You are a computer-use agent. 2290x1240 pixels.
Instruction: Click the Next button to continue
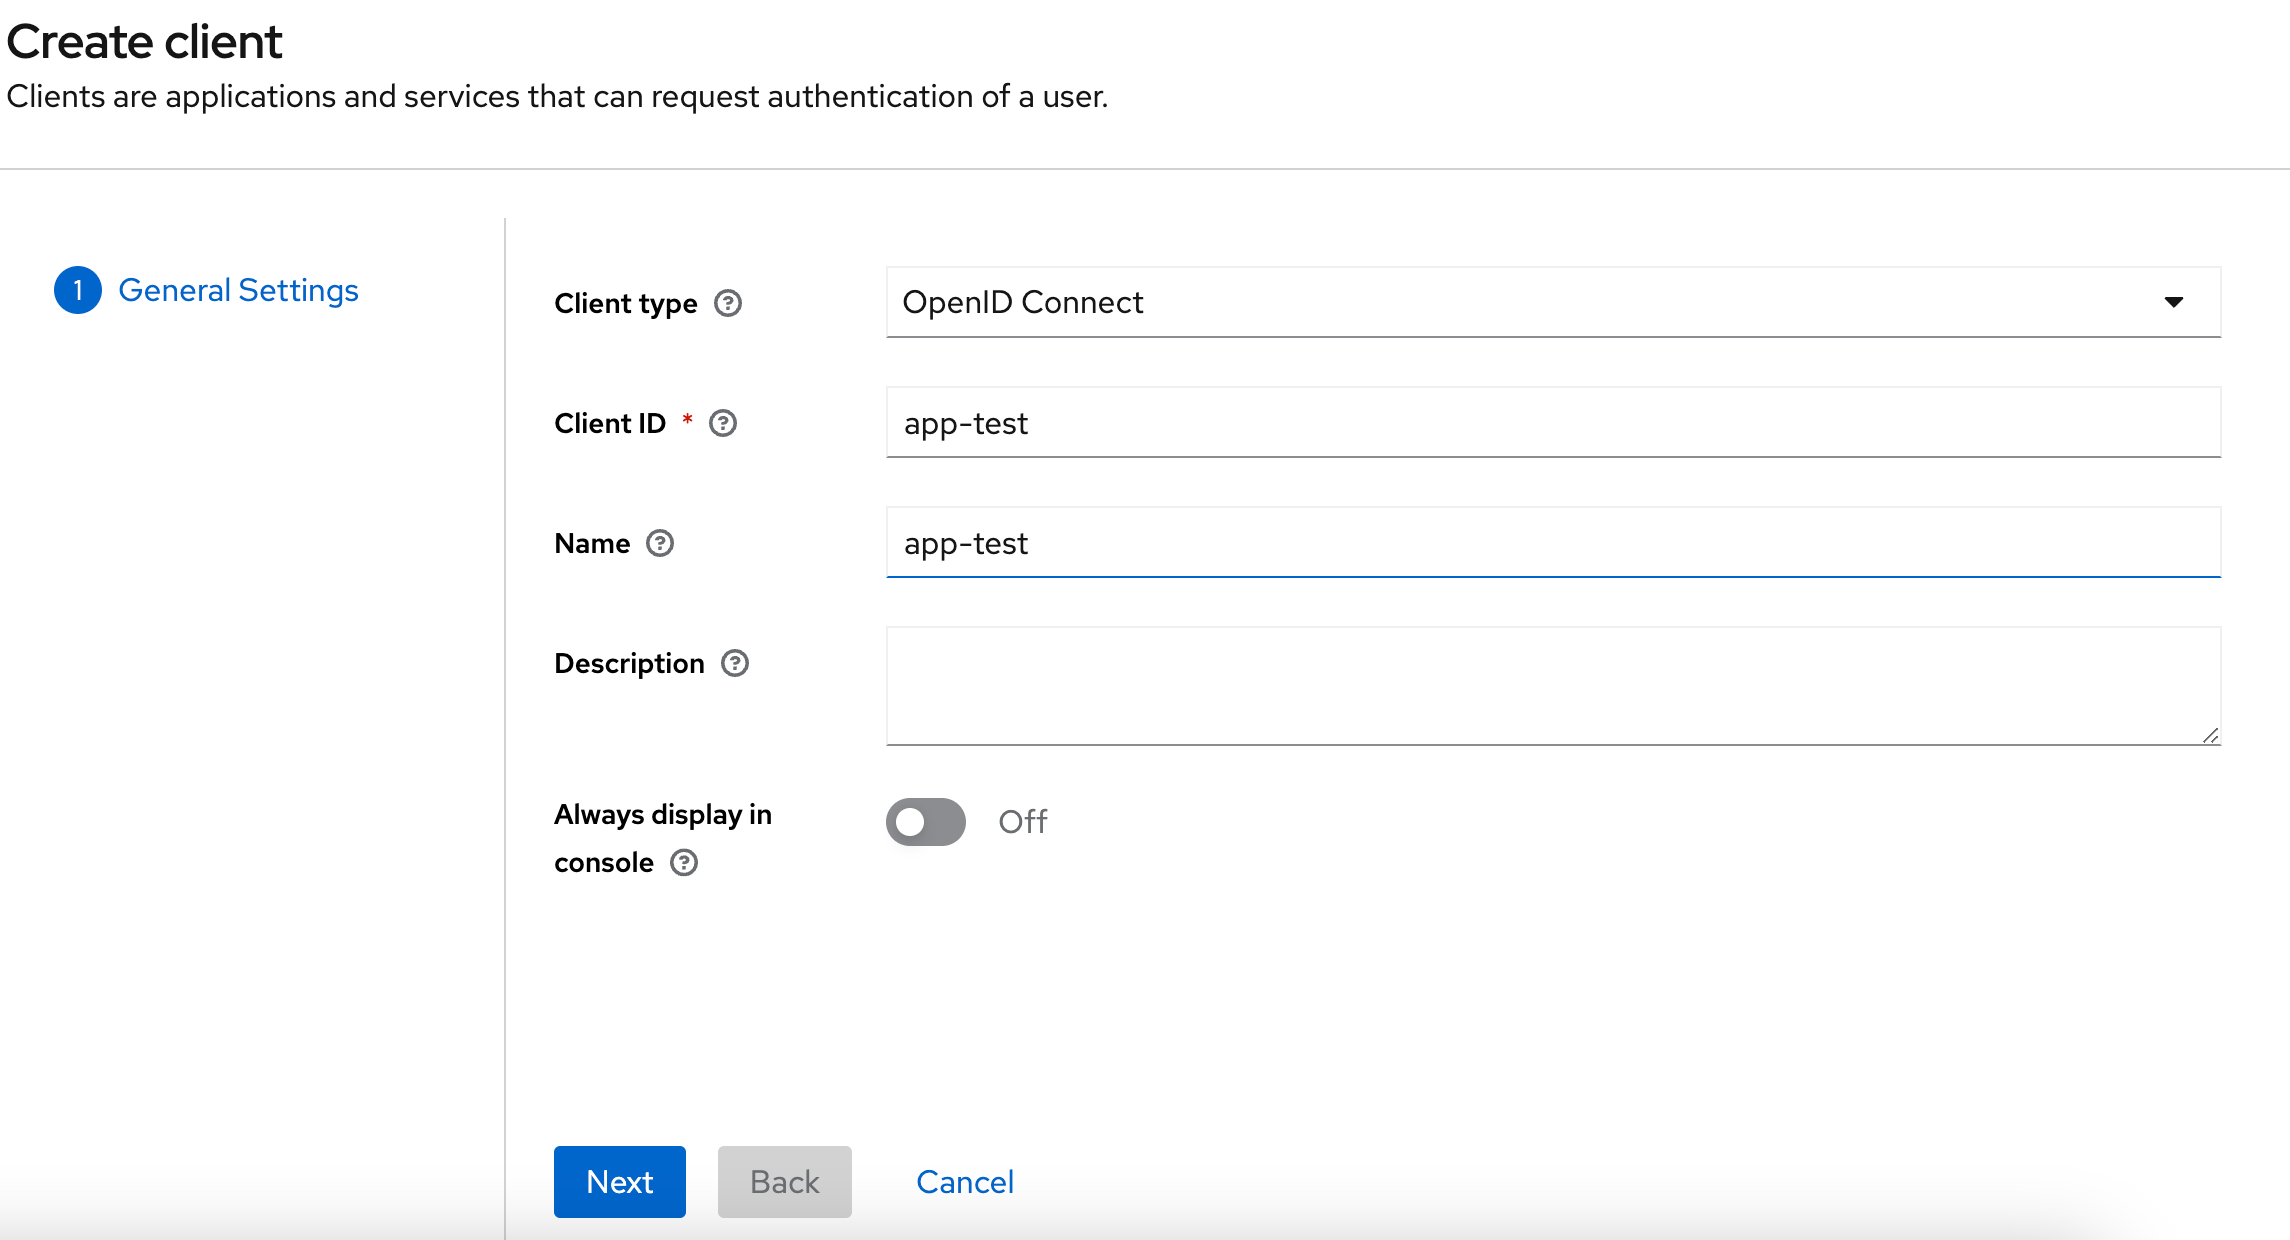tap(619, 1181)
